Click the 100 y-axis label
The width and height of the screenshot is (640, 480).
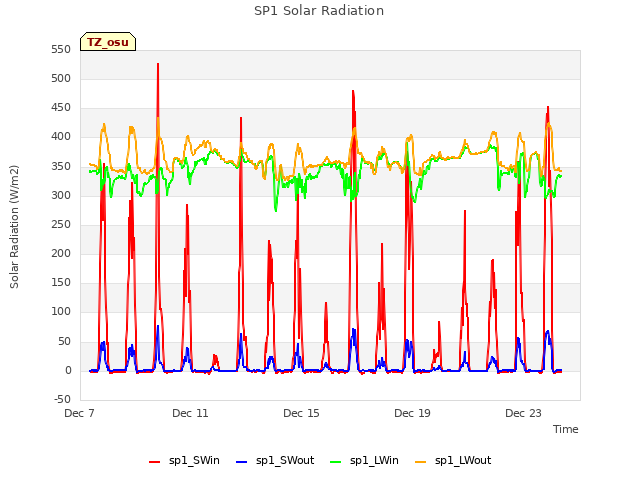pos(61,312)
